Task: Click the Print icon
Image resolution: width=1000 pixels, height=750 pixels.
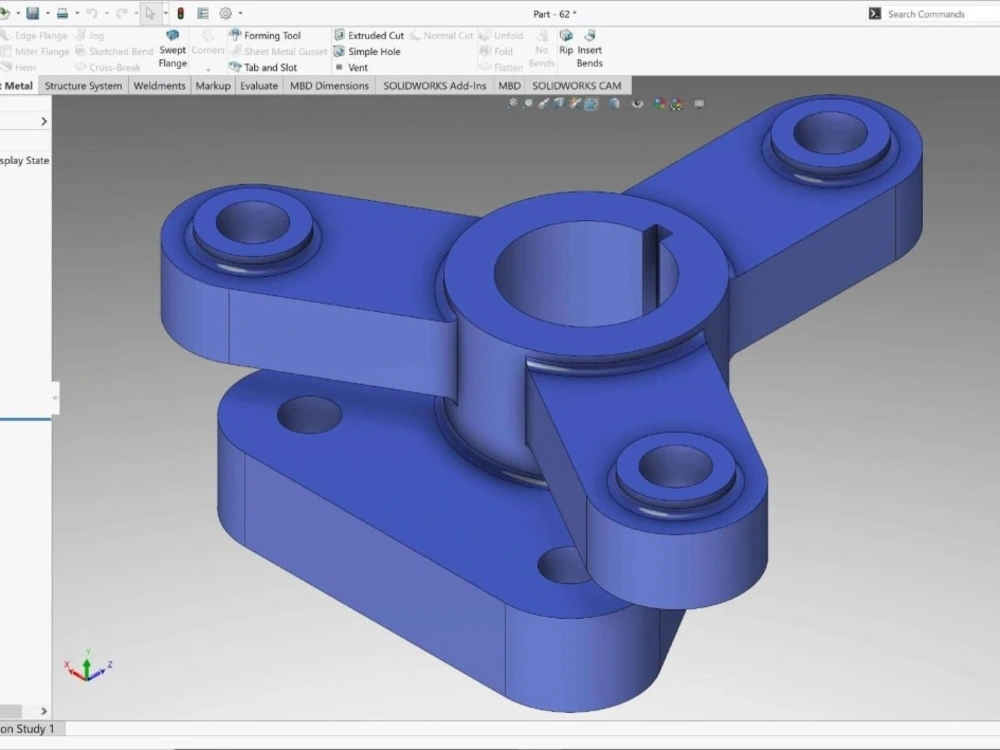Action: 62,13
